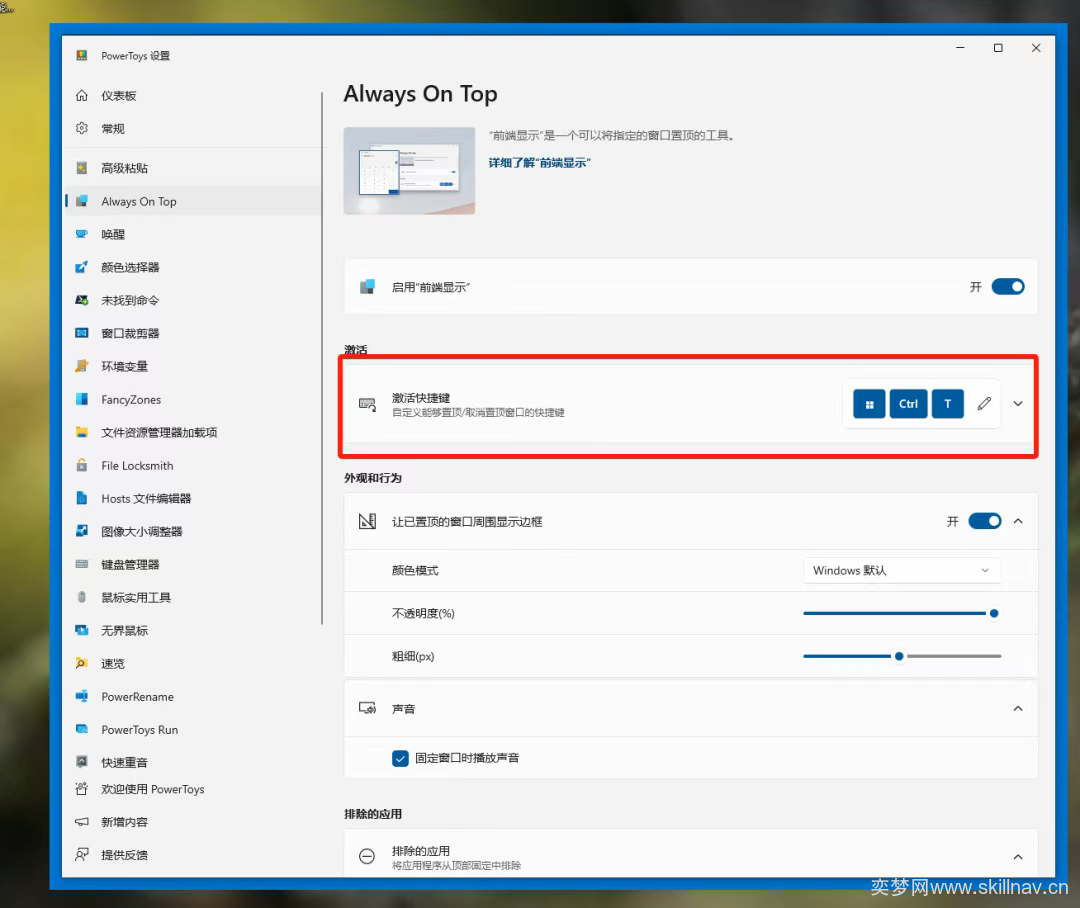Image resolution: width=1080 pixels, height=908 pixels.
Task: Click the 激活快捷键 row label
Action: [421, 398]
